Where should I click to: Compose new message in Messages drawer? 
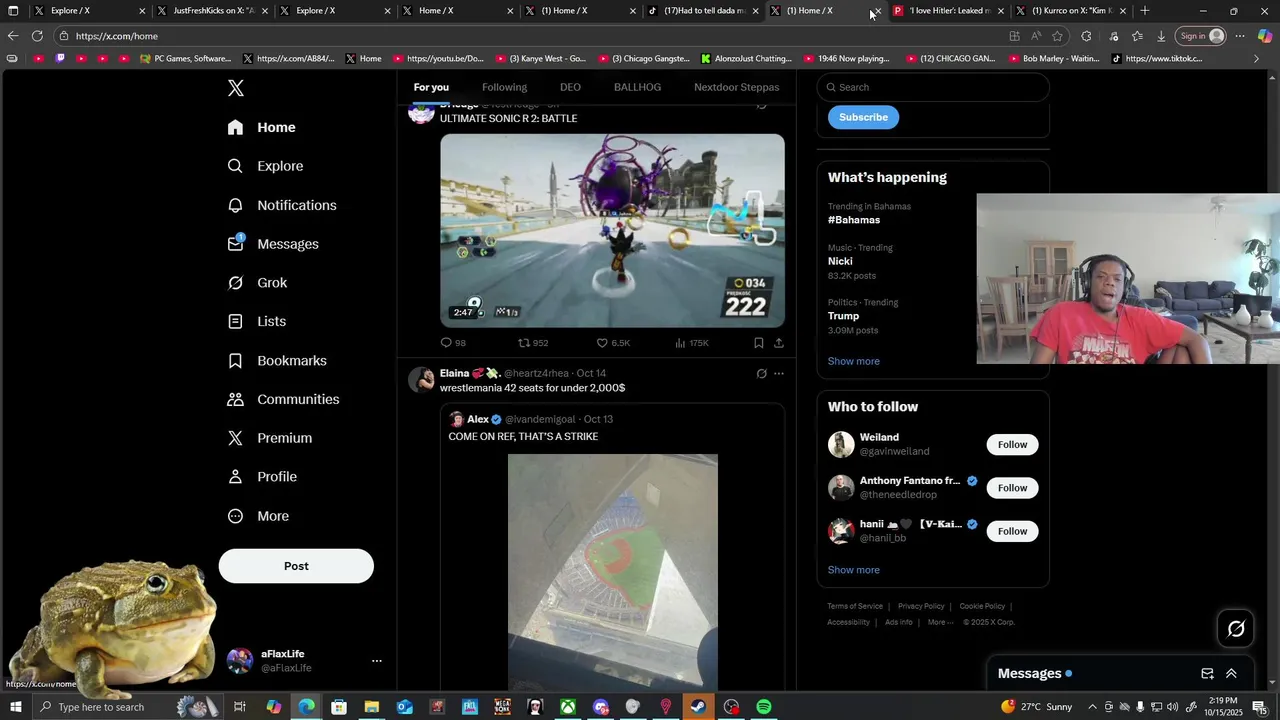tap(1207, 674)
